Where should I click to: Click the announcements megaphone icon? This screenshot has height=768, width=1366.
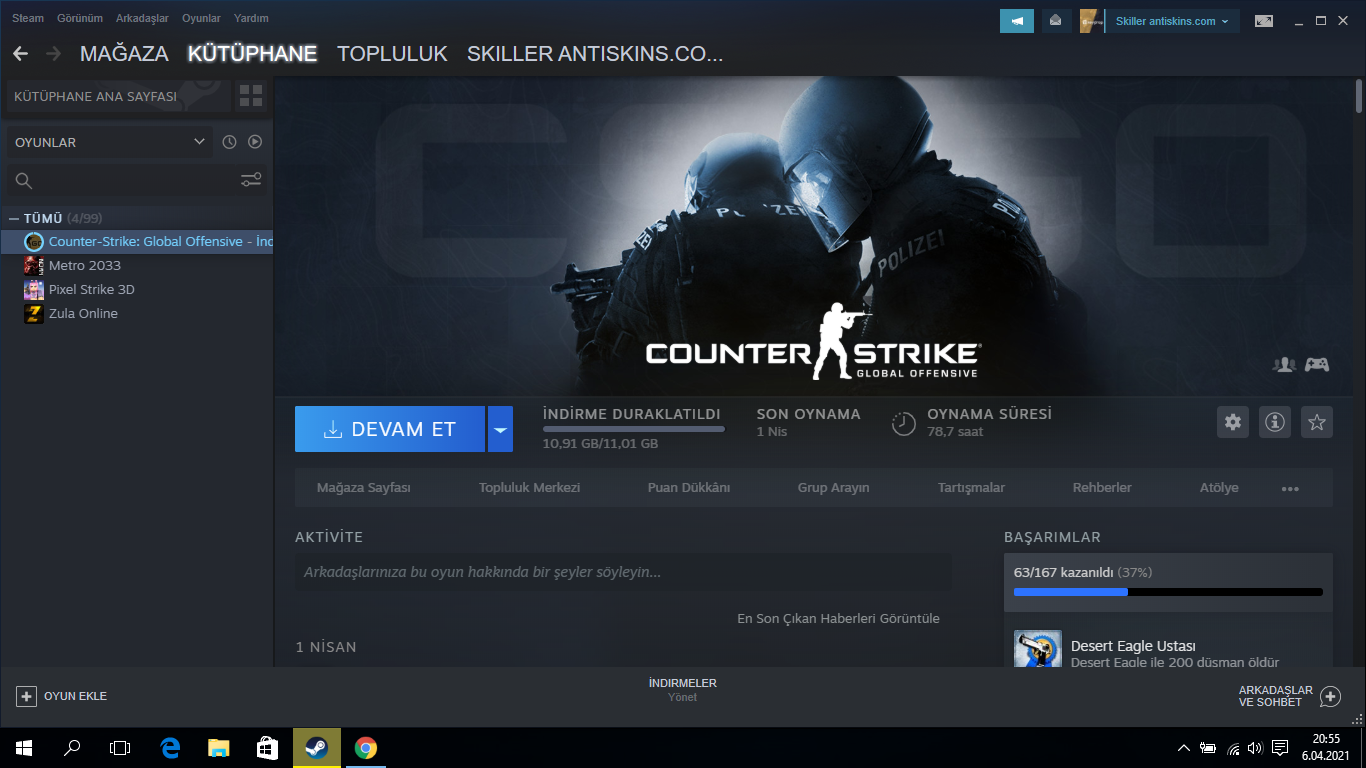pyautogui.click(x=1017, y=21)
